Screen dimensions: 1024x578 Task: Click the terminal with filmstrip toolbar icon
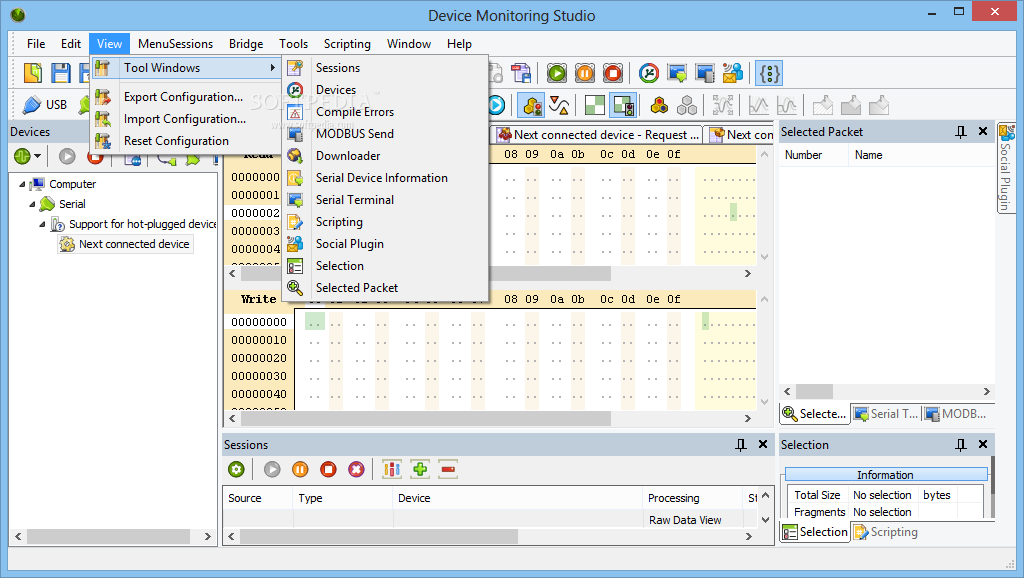[705, 73]
